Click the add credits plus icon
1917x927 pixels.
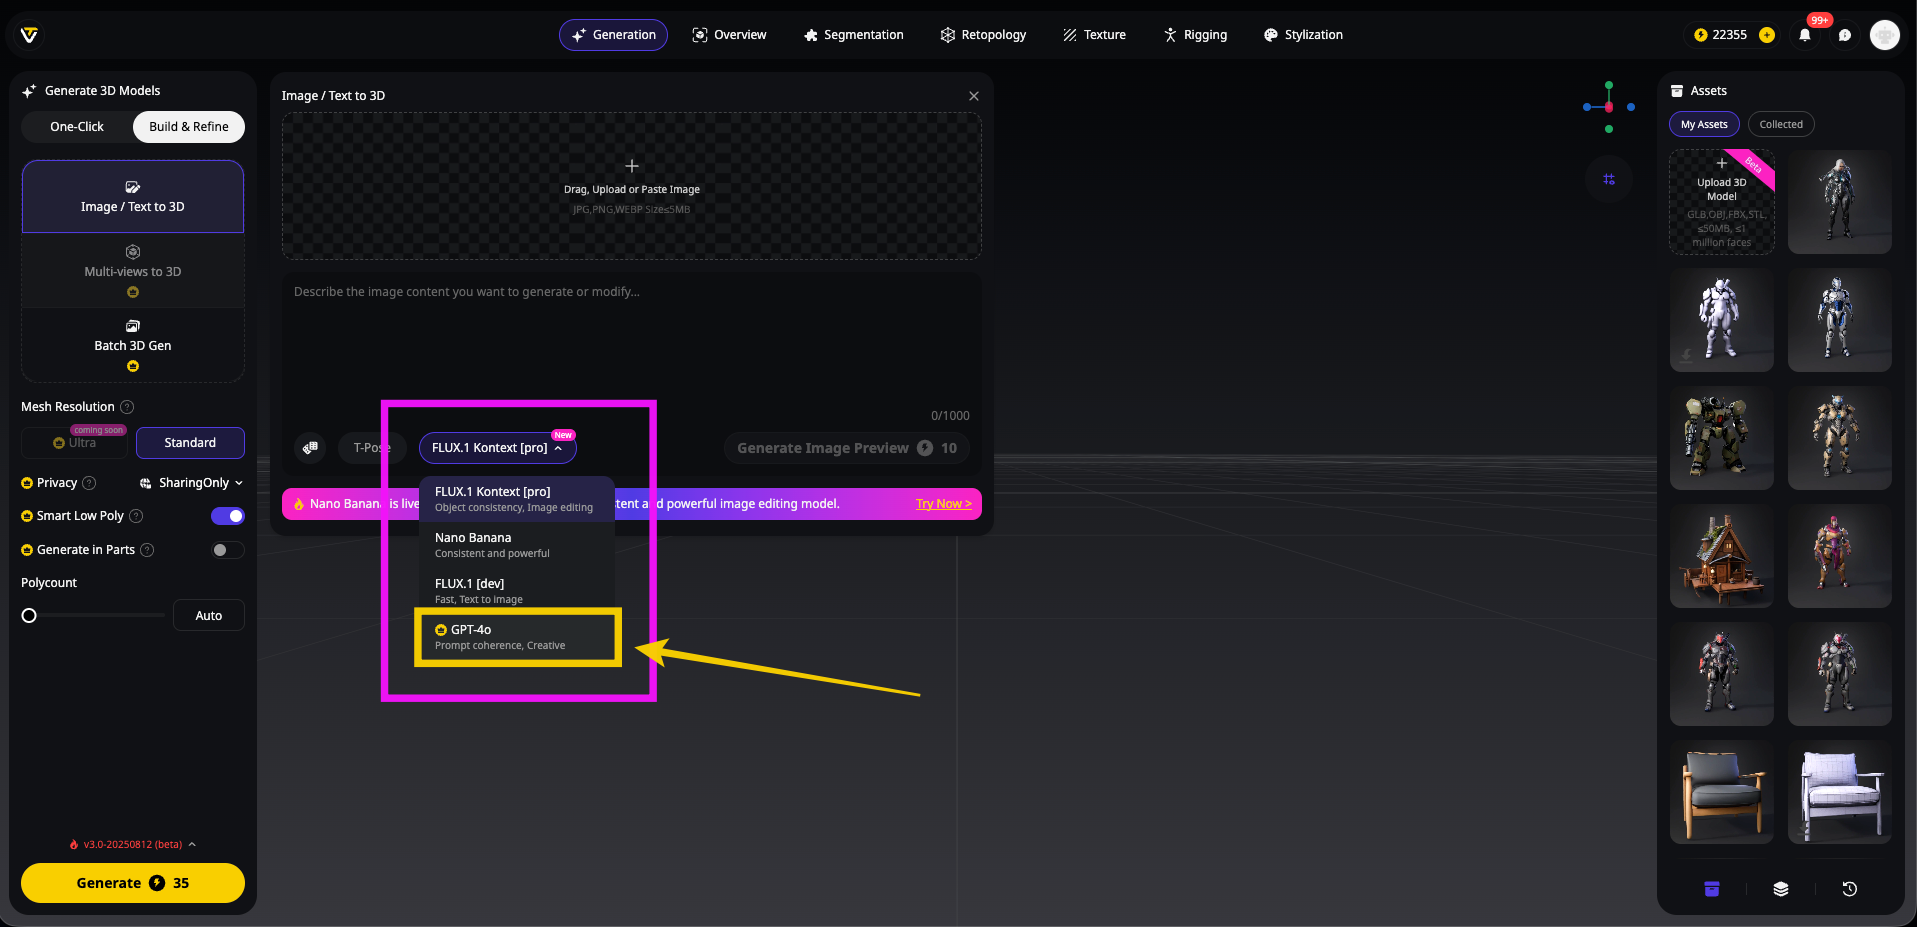1767,35
